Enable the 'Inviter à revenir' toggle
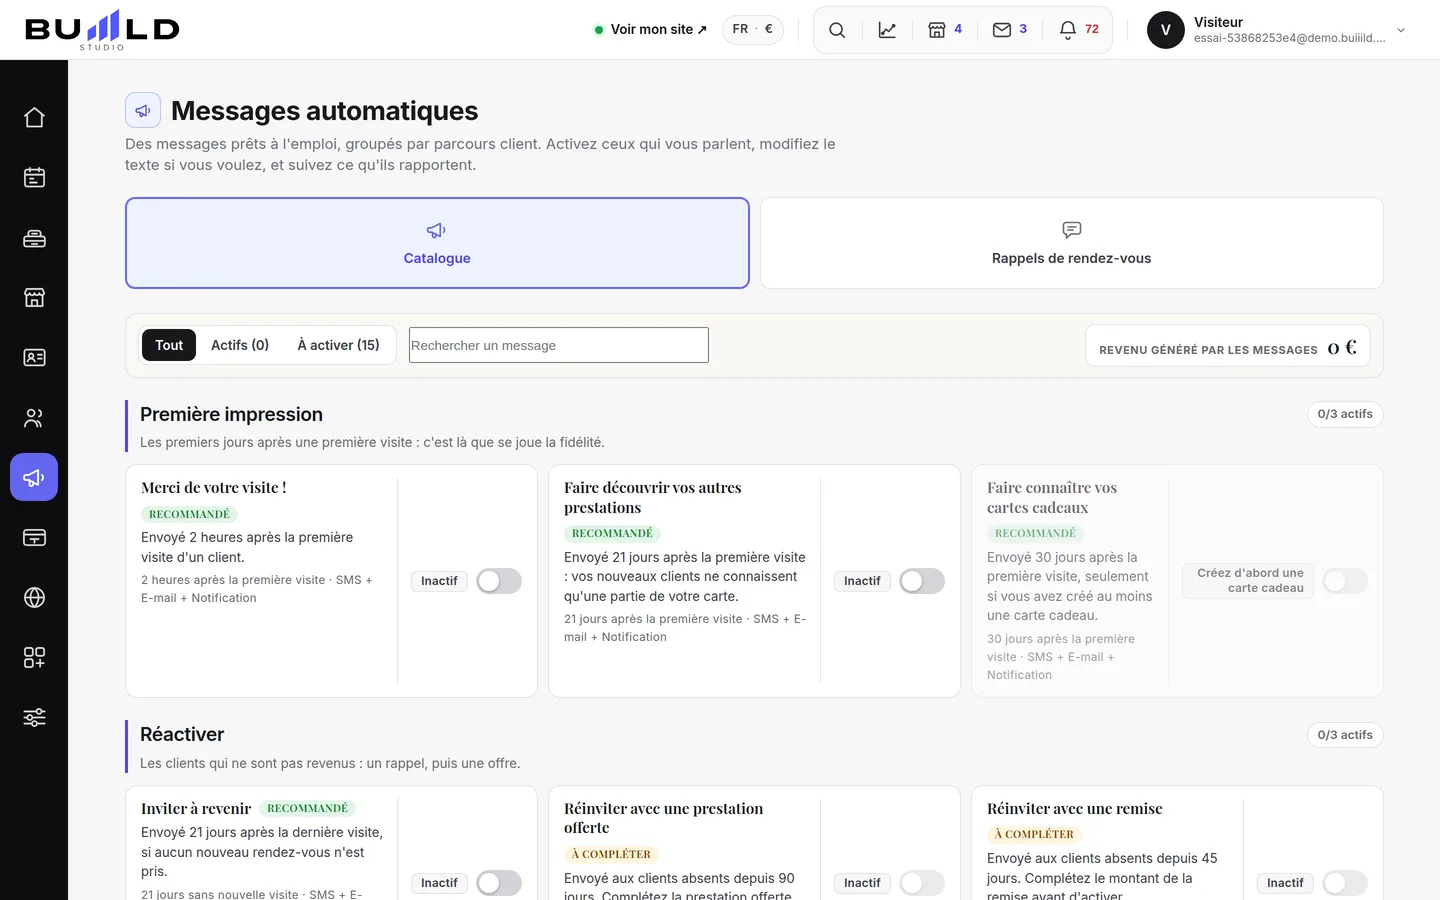 point(499,883)
